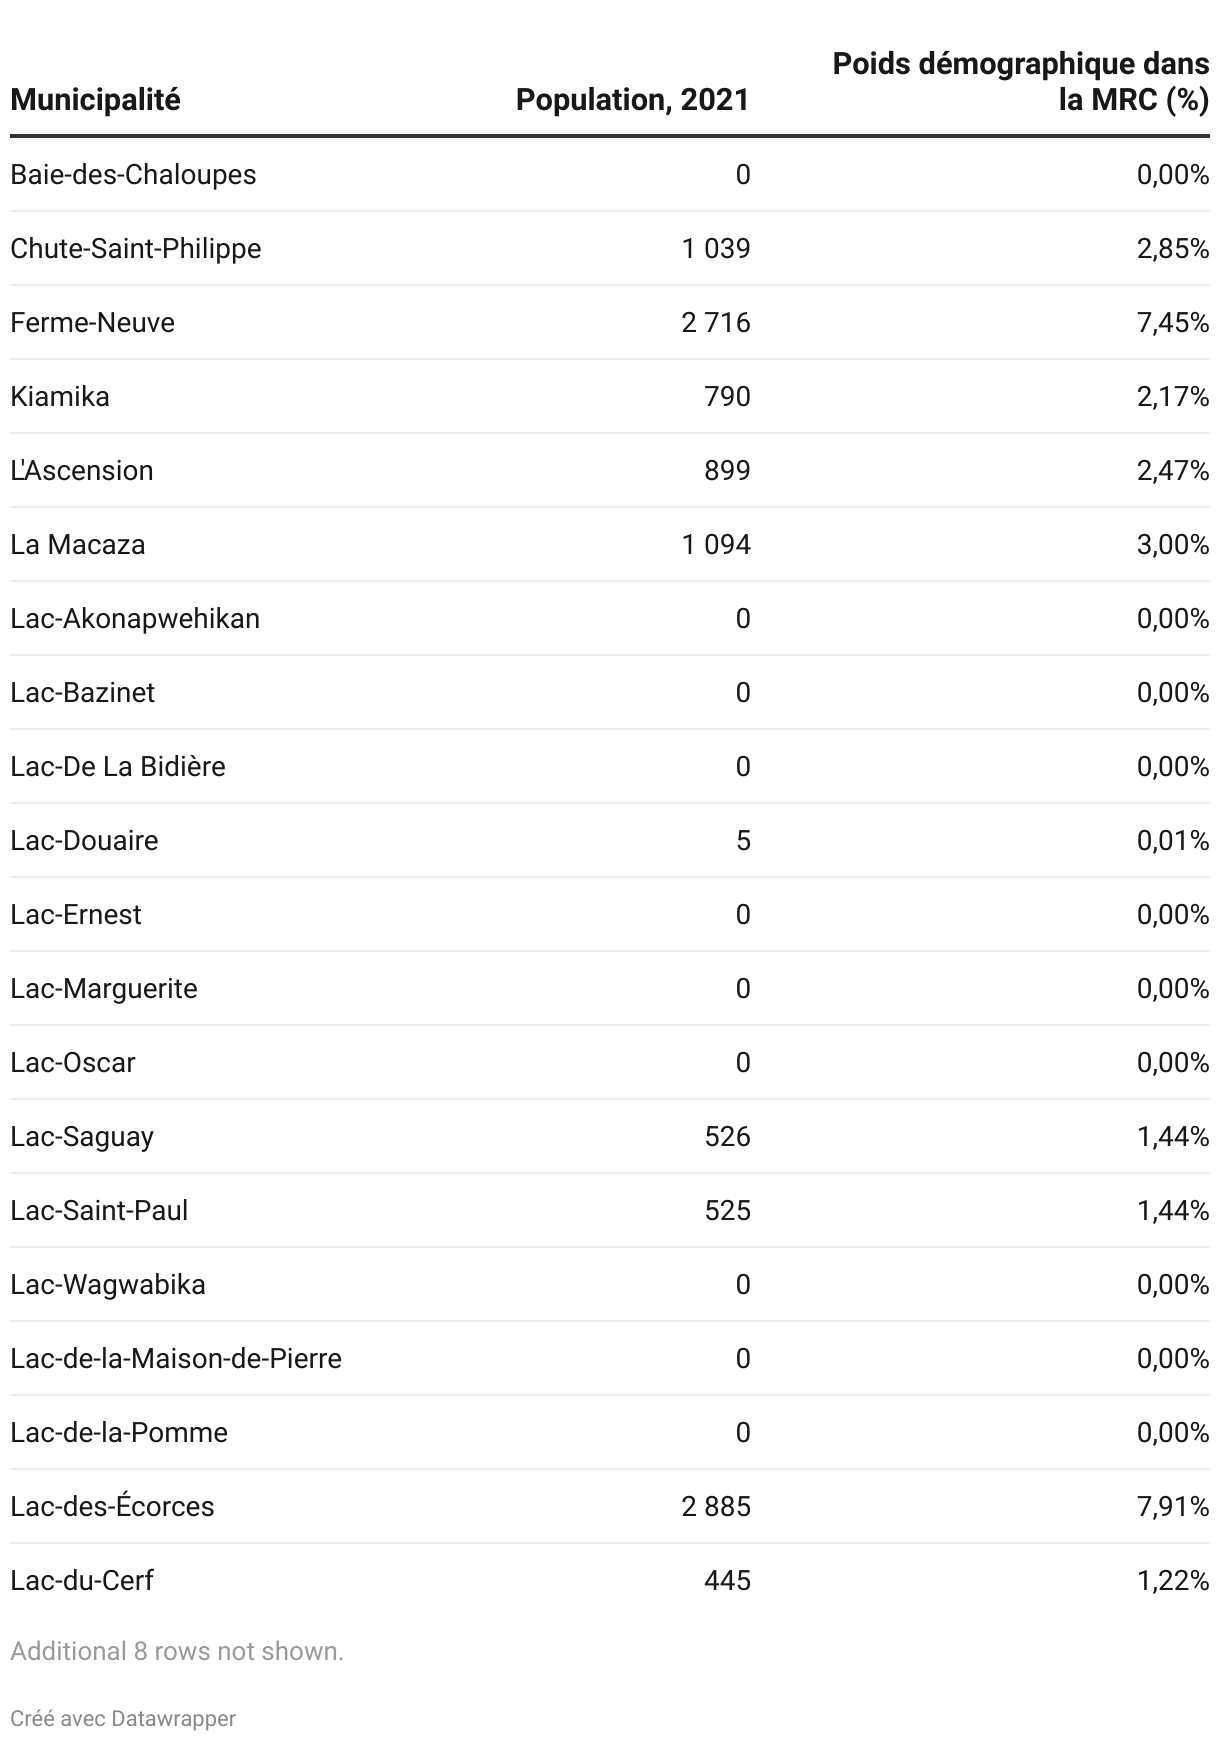Open the Créé avec Datawrapper link

123,1718
